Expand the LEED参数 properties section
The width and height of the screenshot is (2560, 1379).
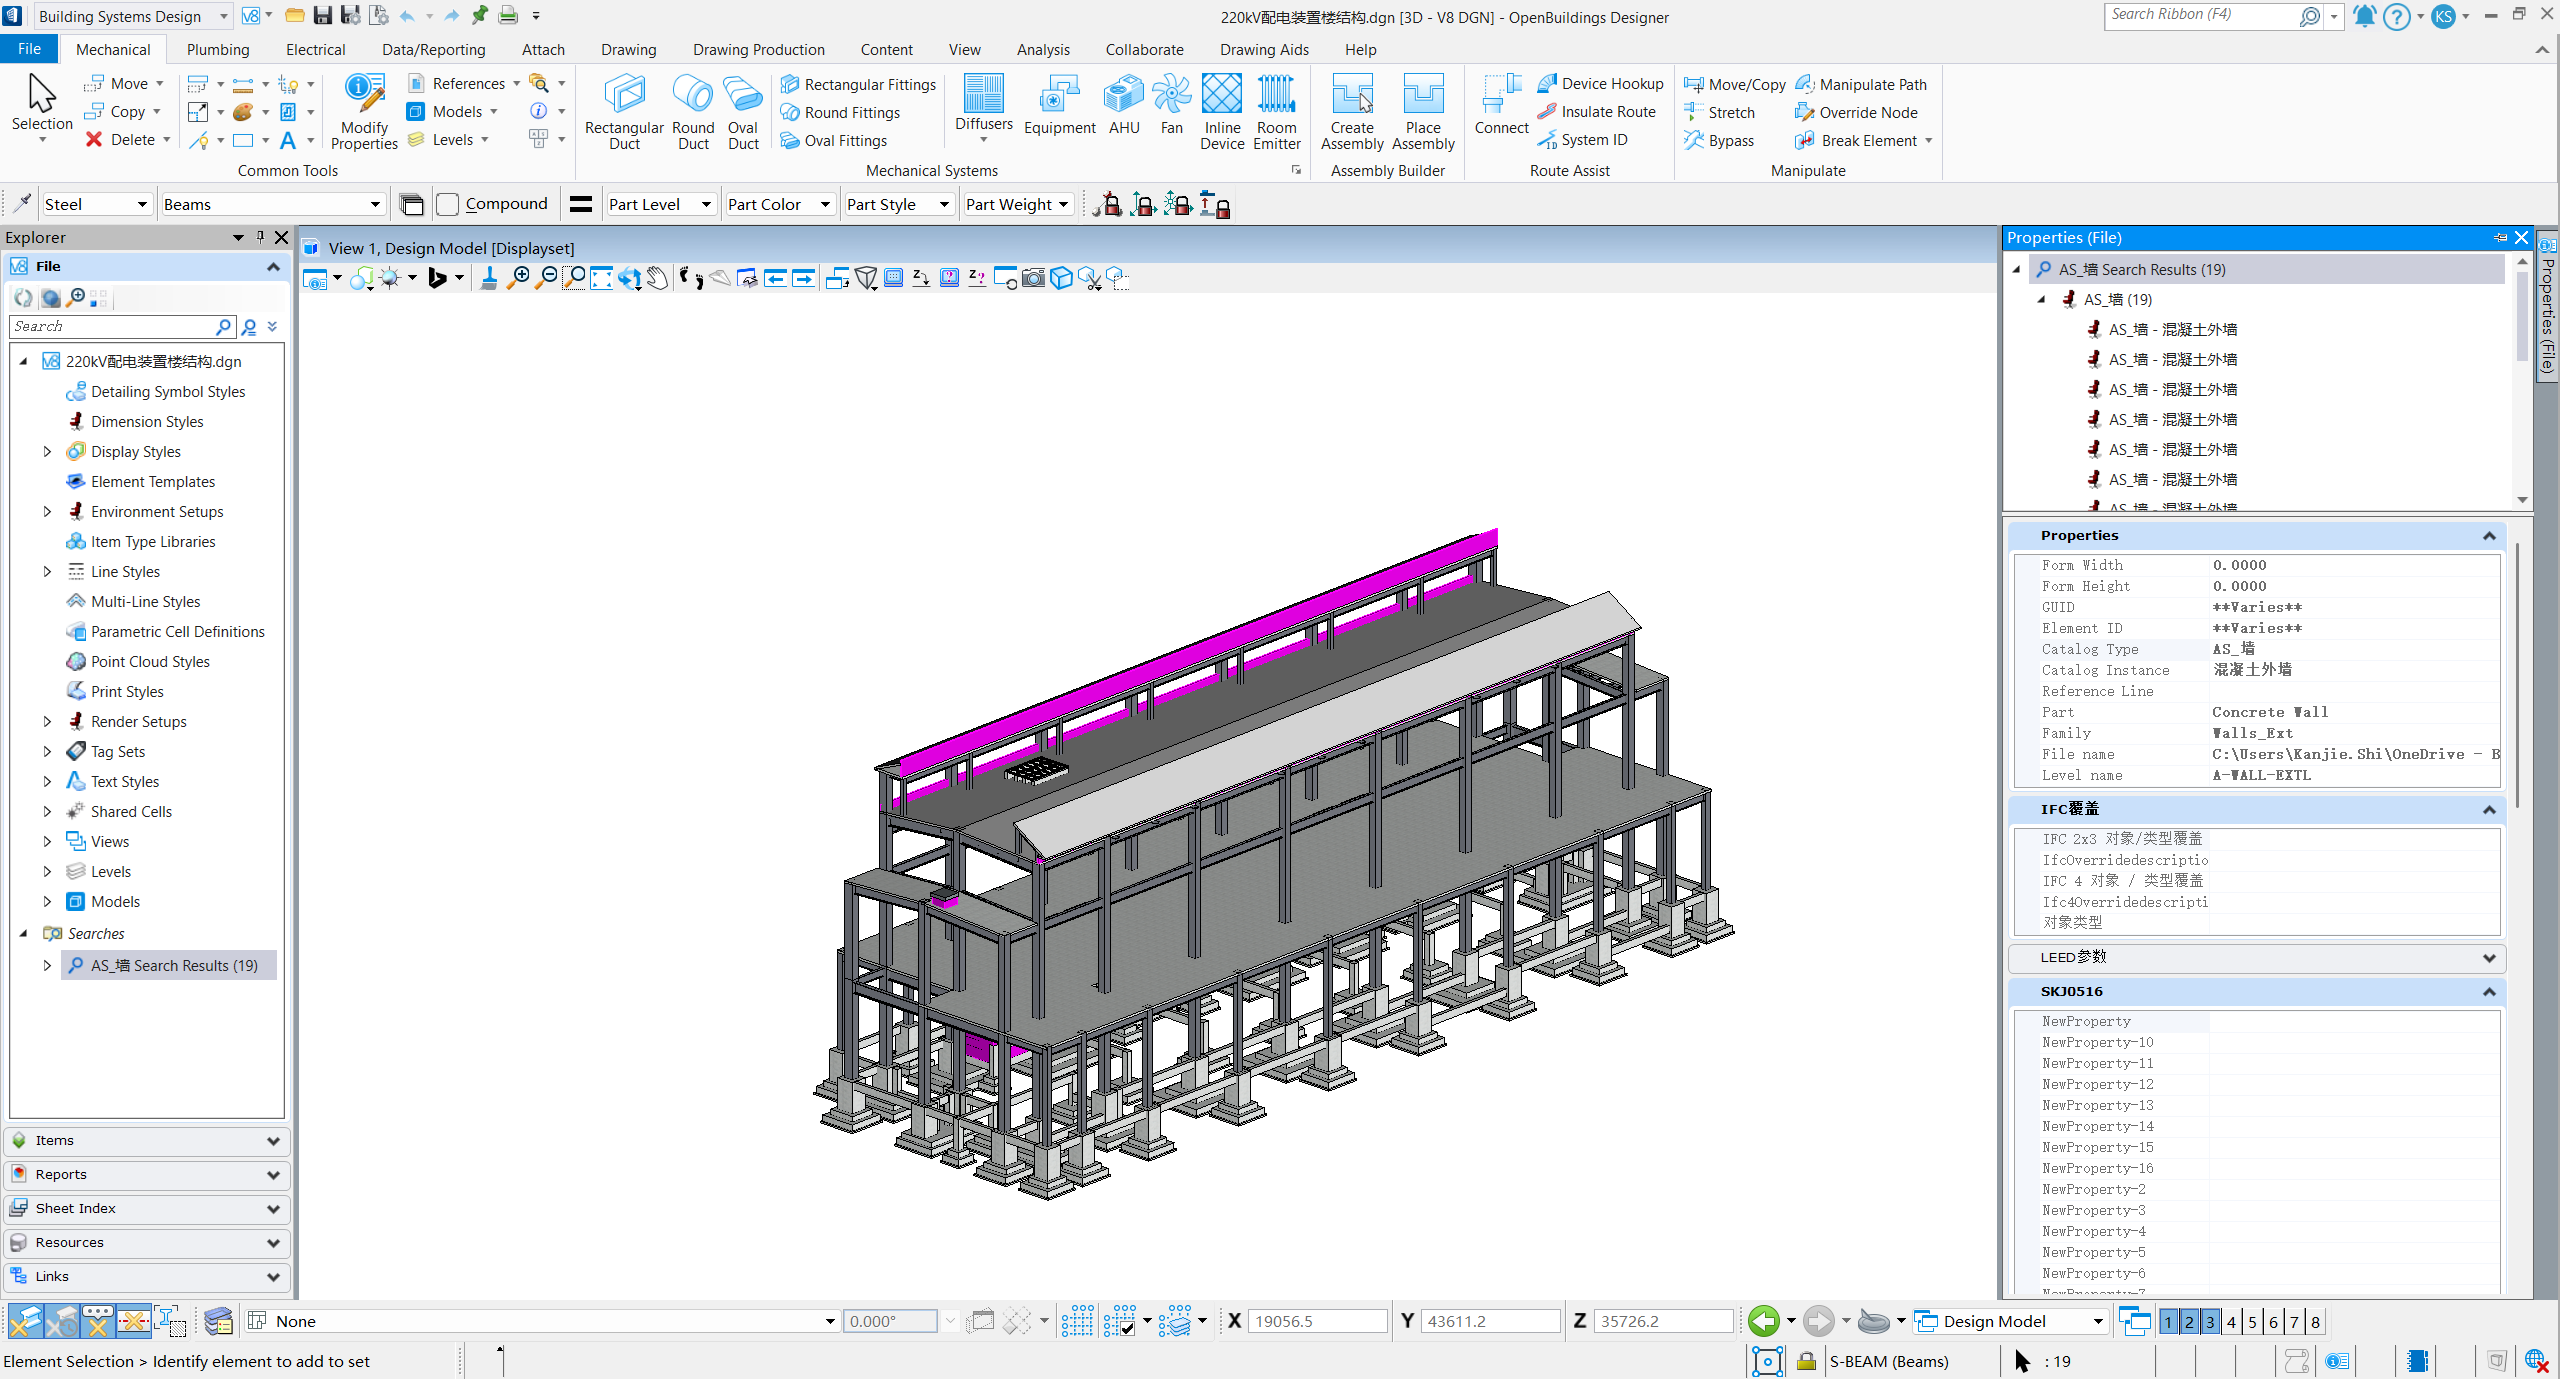click(2488, 958)
